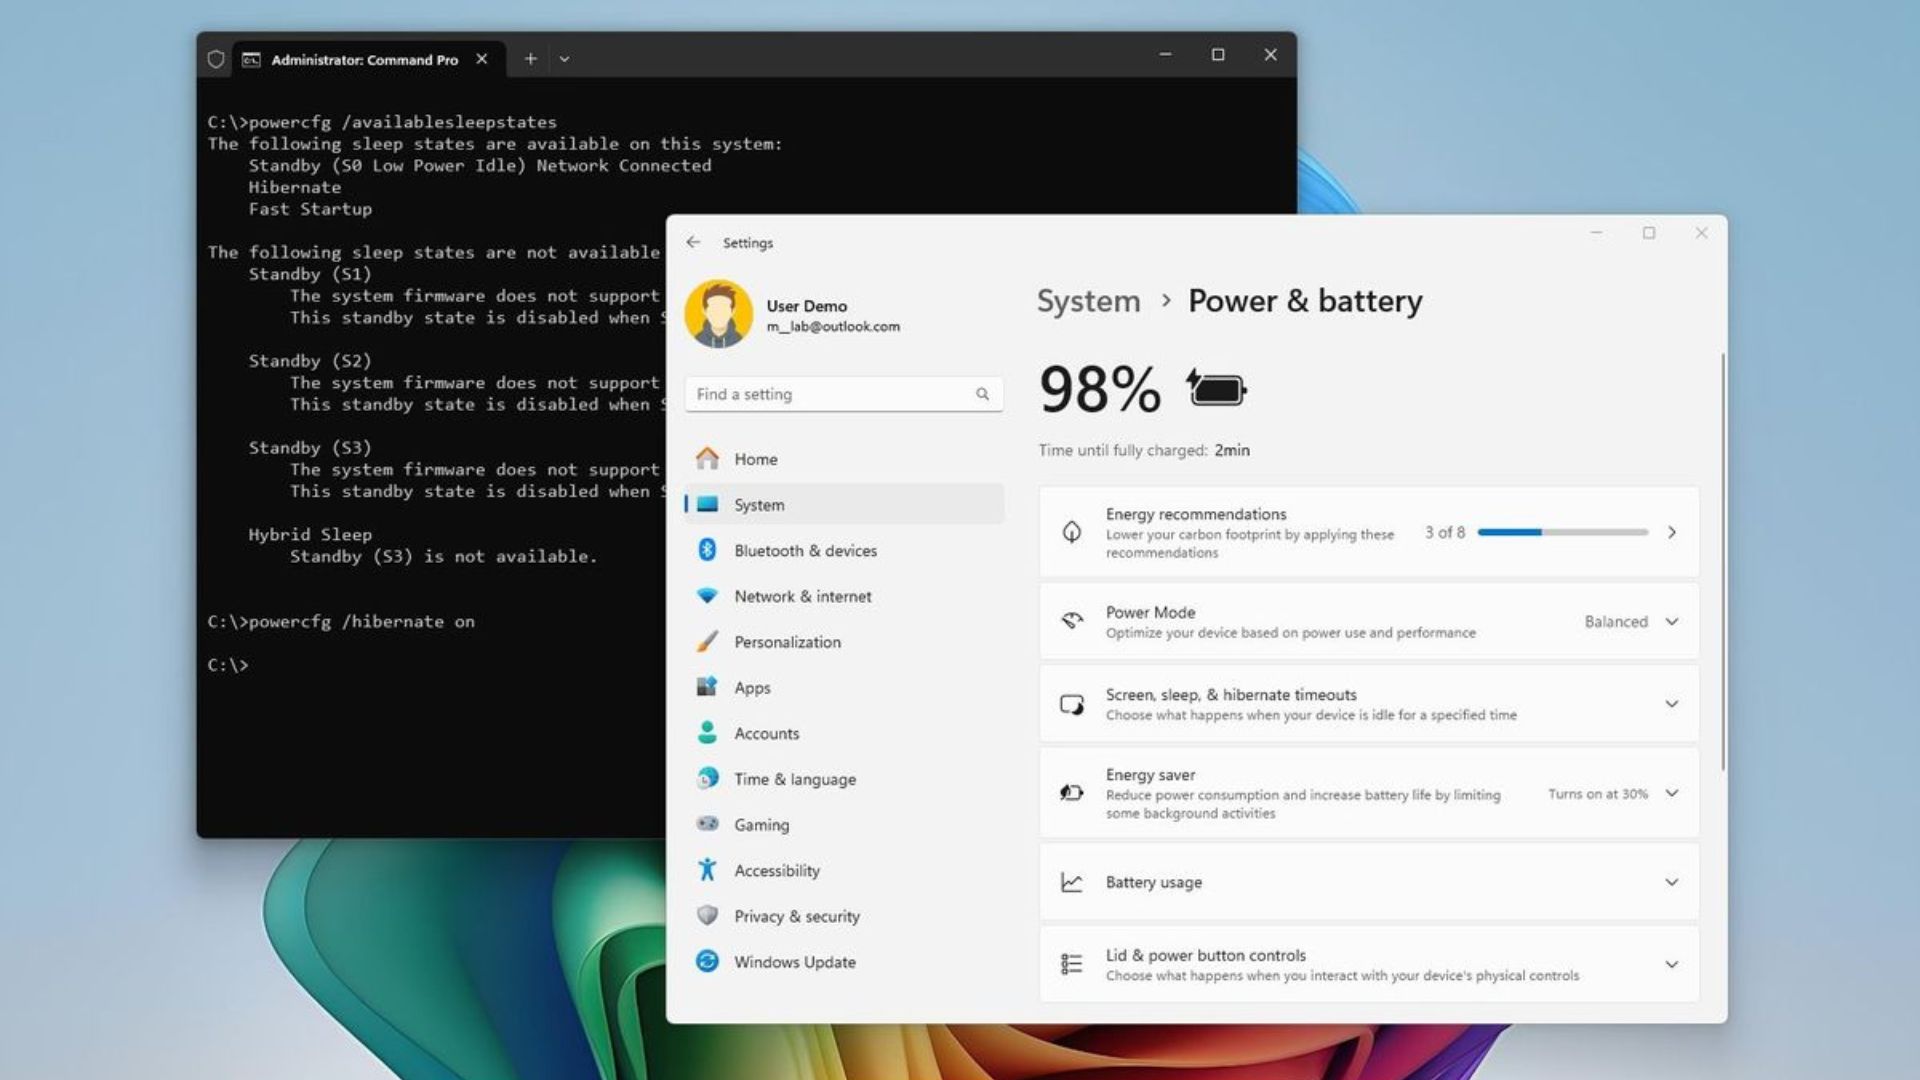Image resolution: width=1920 pixels, height=1080 pixels.
Task: Click 'powercfg /availablesleepstates' command text
Action: point(402,122)
